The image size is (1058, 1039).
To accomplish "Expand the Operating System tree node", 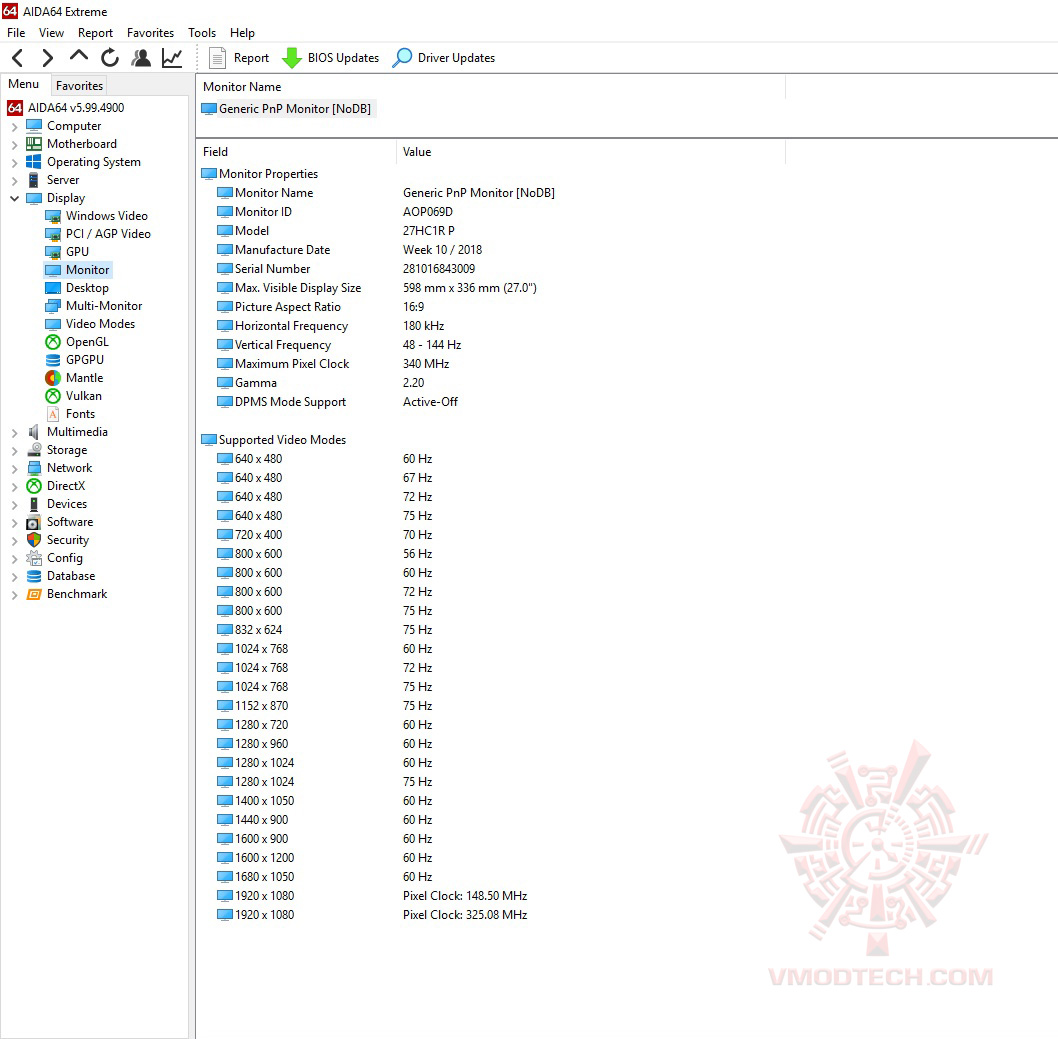I will click(x=14, y=163).
